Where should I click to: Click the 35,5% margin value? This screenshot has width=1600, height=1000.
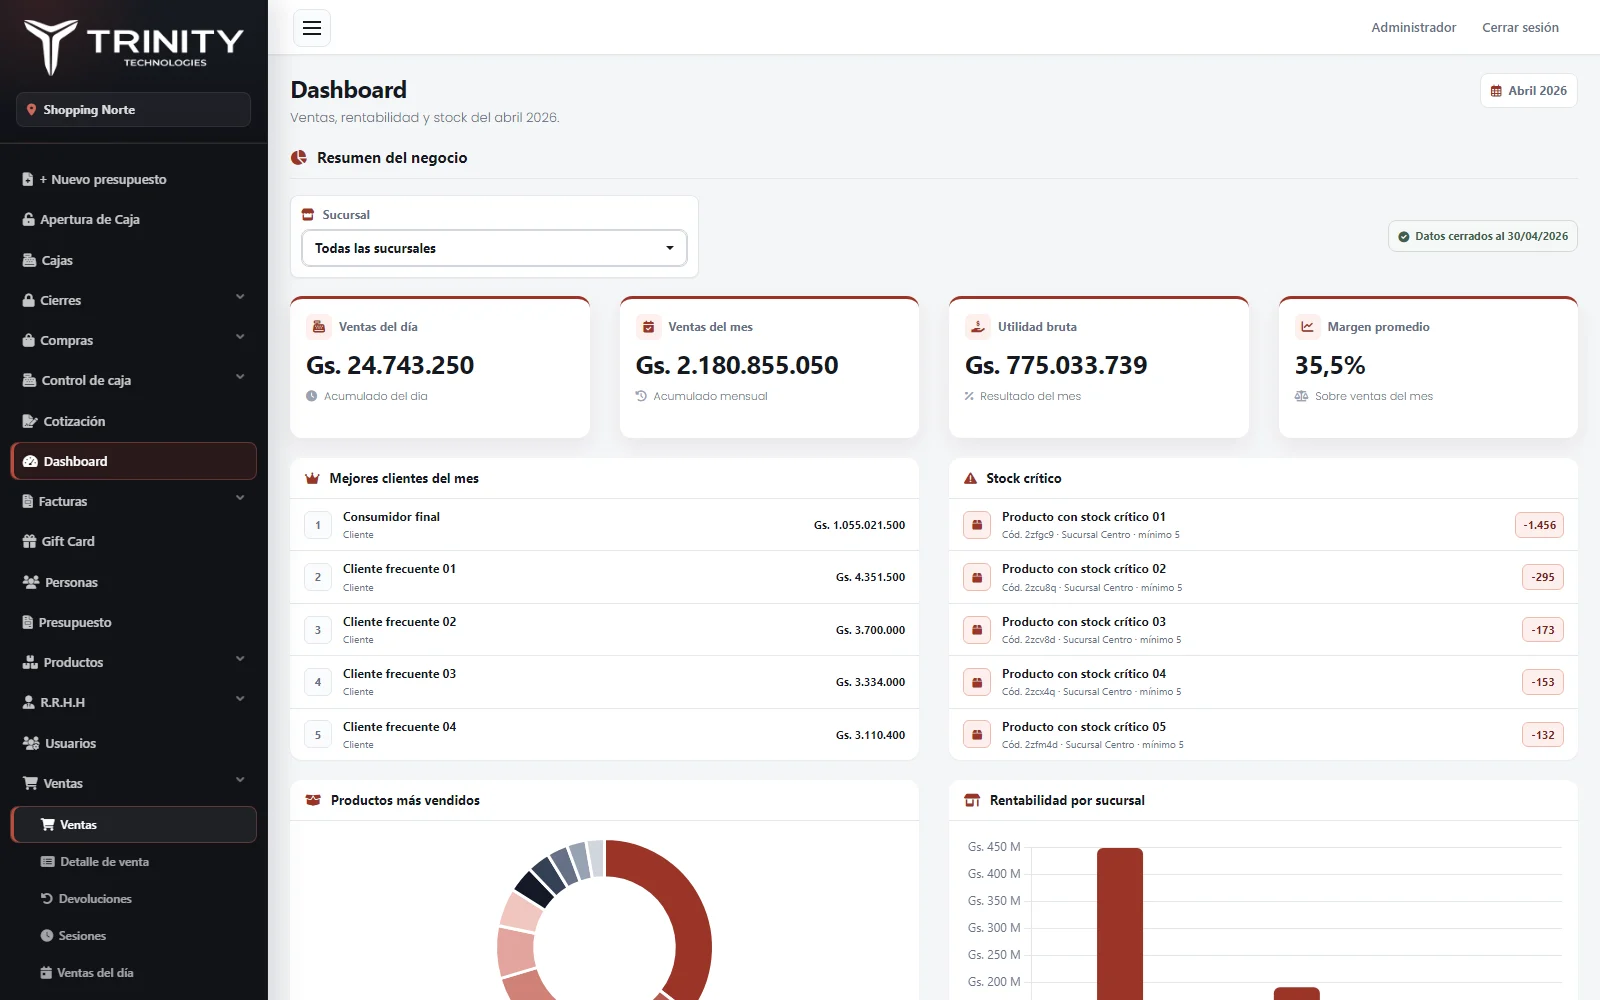[1330, 366]
